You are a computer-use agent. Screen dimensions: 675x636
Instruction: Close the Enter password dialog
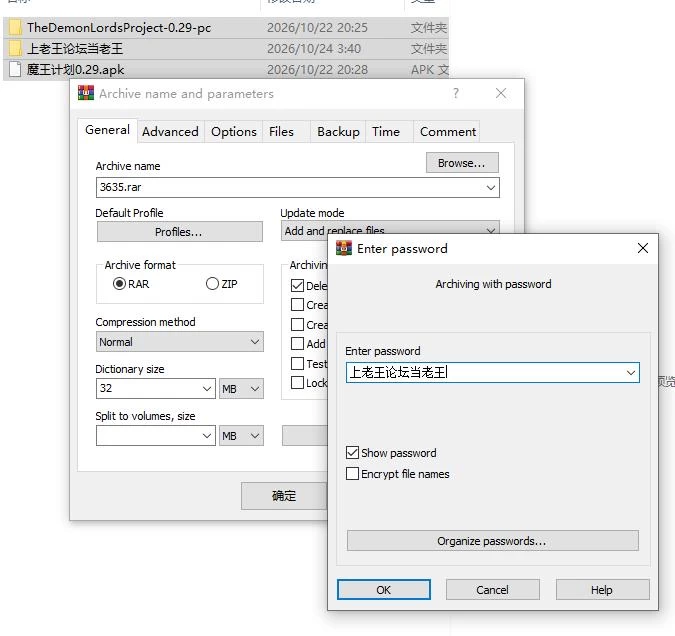coord(642,248)
